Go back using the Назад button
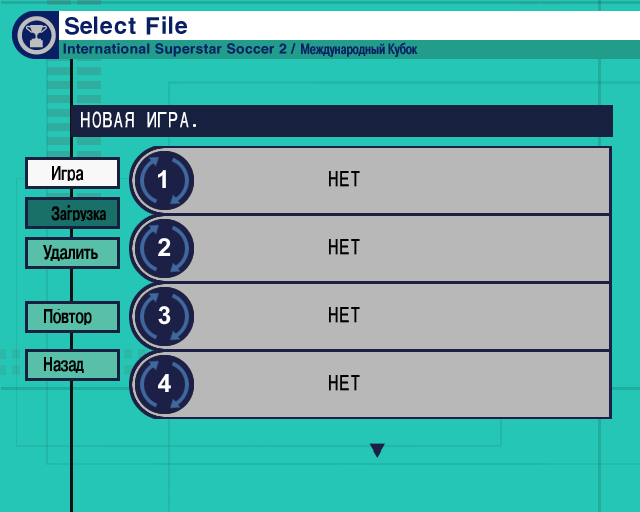 click(72, 365)
